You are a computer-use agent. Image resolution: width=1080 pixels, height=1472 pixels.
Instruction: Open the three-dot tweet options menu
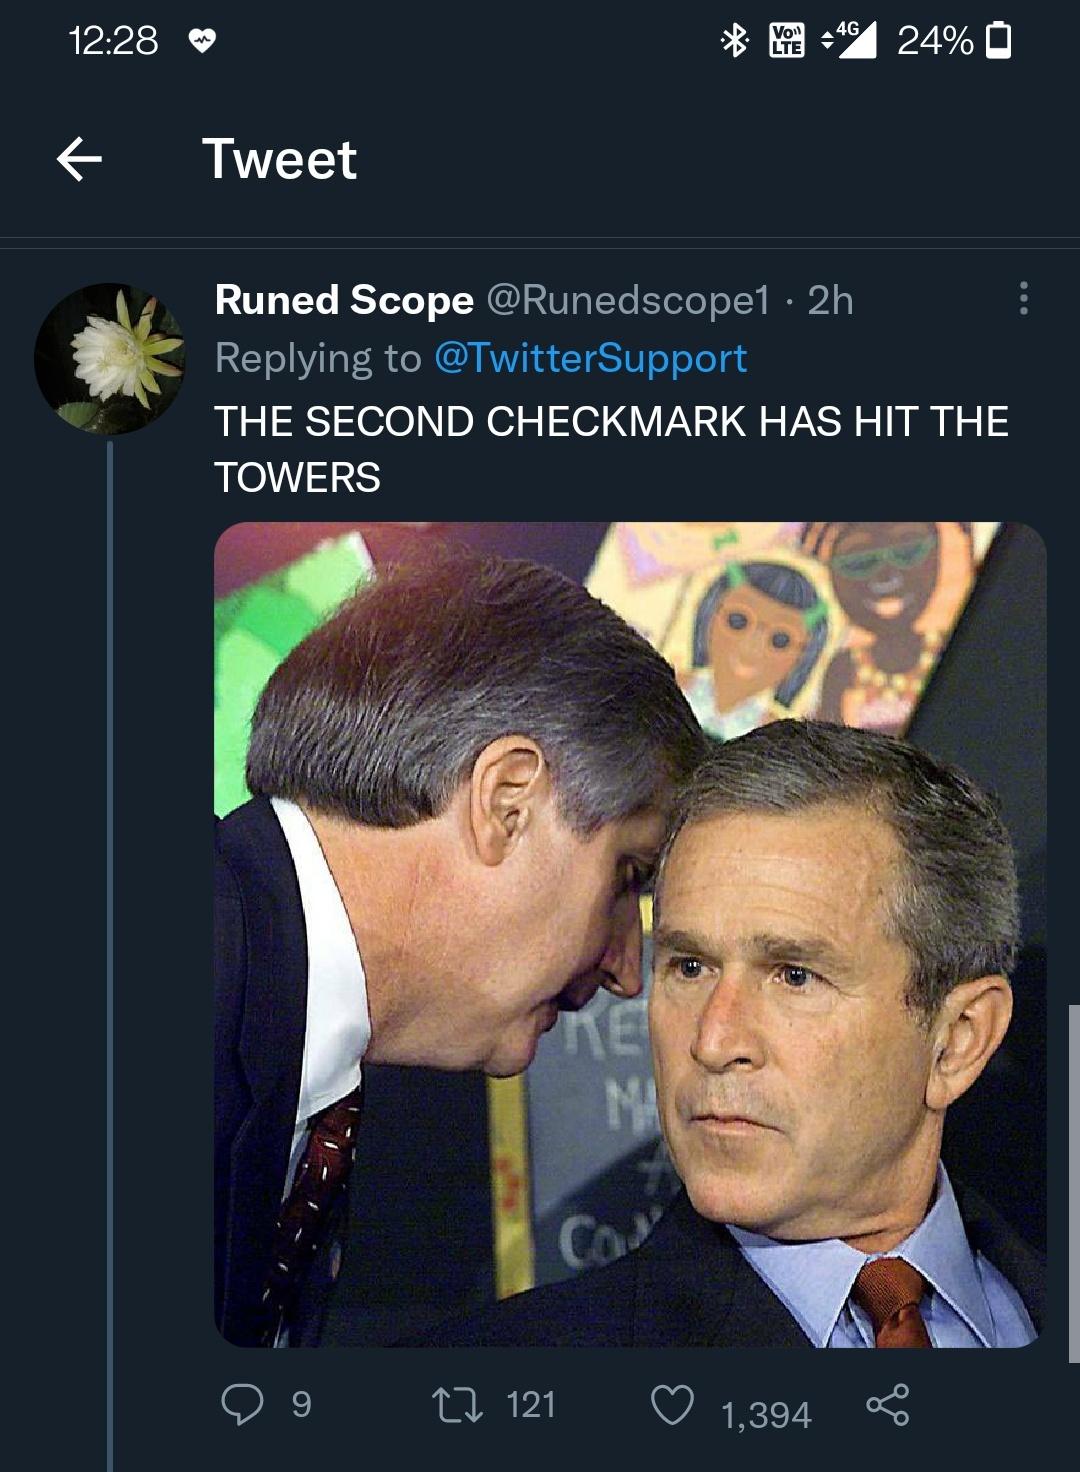[x=1022, y=298]
